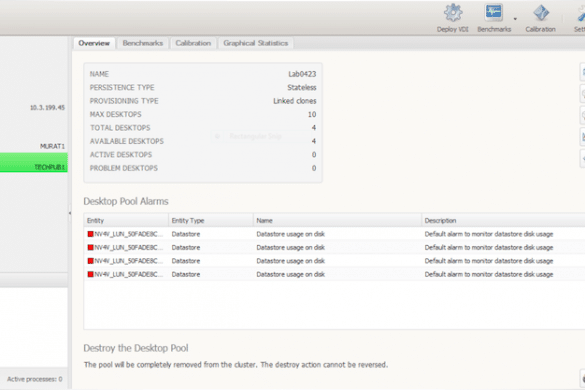The height and width of the screenshot is (390, 585).
Task: Select first row NV4V_LUN_50FADE8C entity text
Action: tap(128, 234)
